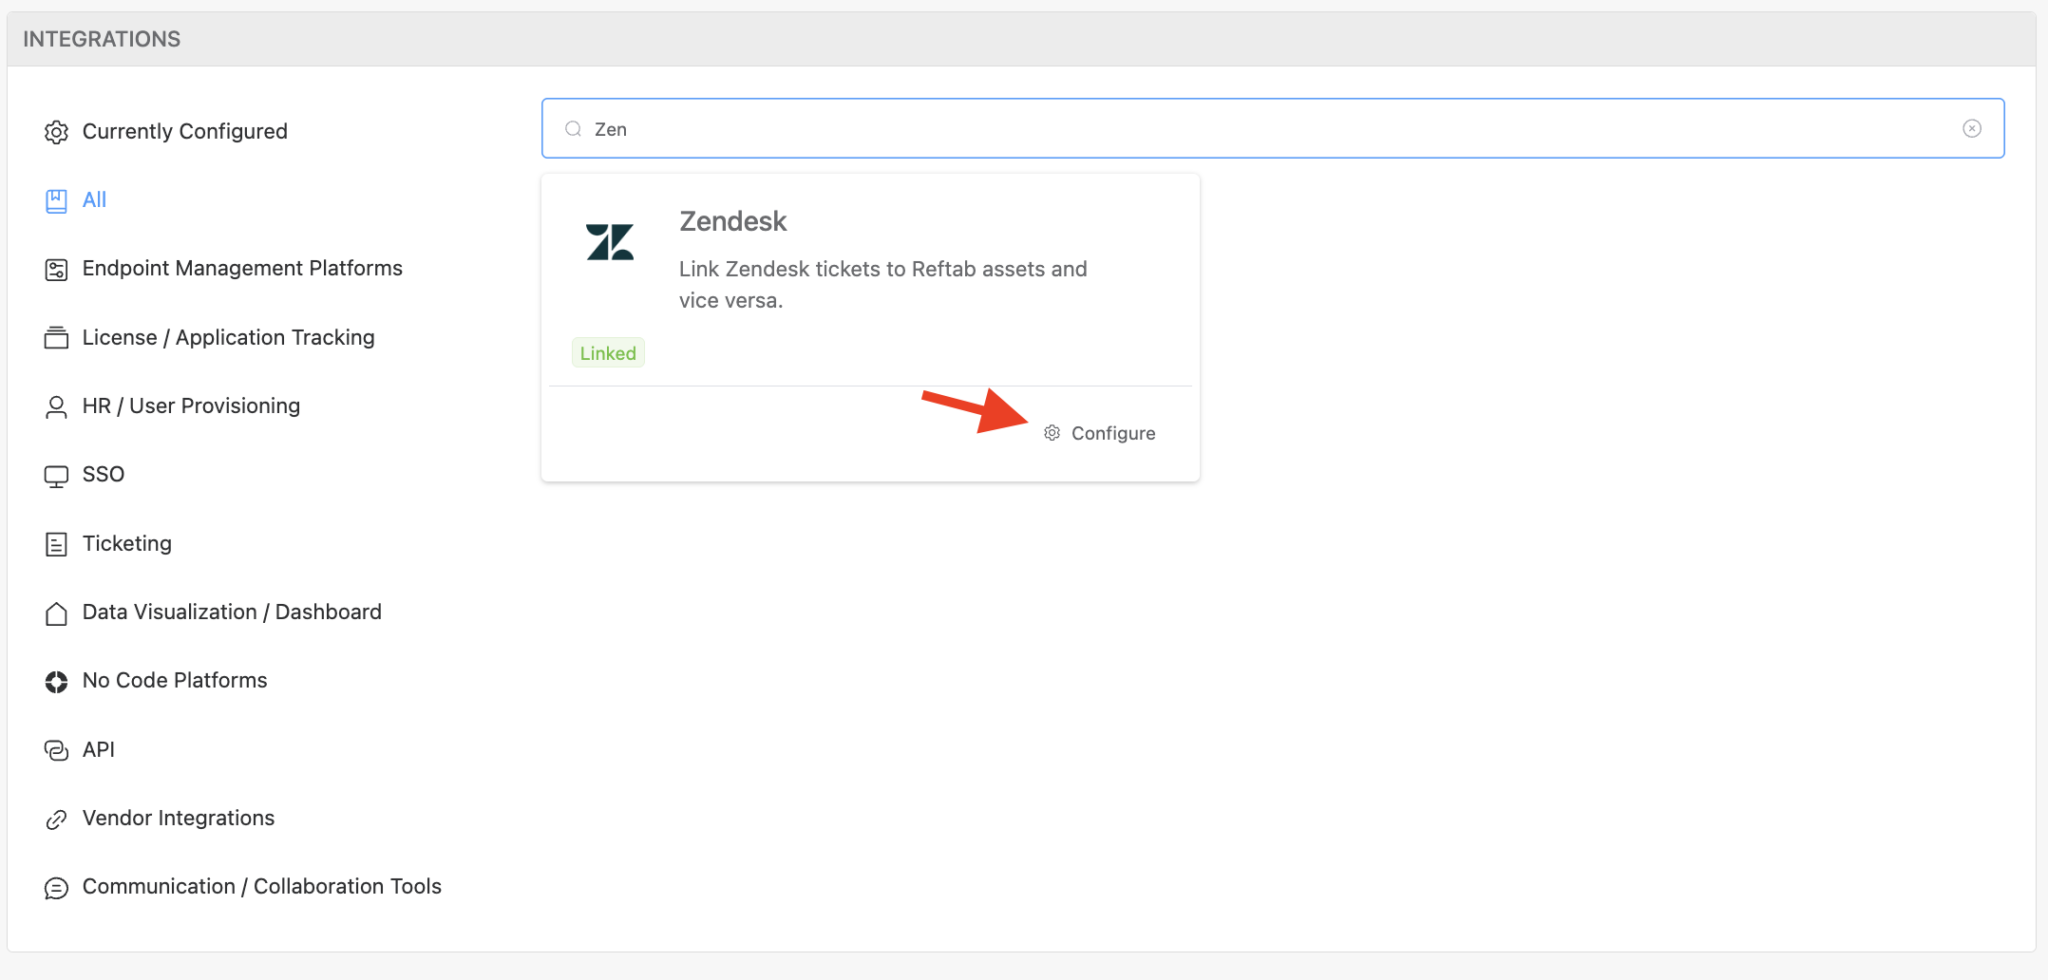Open the All integrations category
The height and width of the screenshot is (980, 2048).
[94, 200]
